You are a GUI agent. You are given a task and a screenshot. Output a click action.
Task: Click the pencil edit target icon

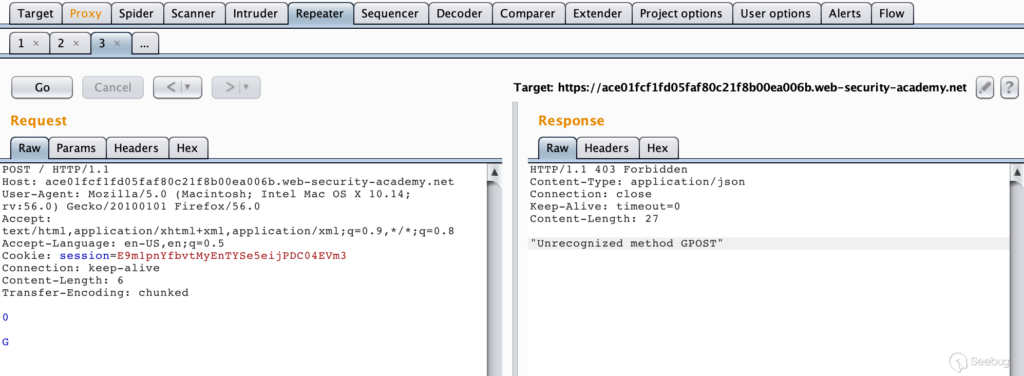pyautogui.click(x=985, y=87)
